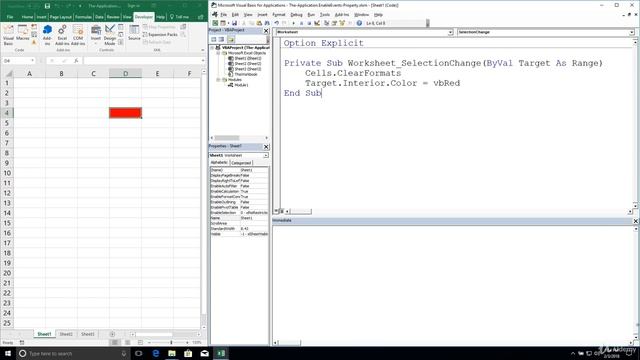Viewport: 640px width, 360px height.
Task: Open the VBA Format menu
Action: [x=279, y=15]
